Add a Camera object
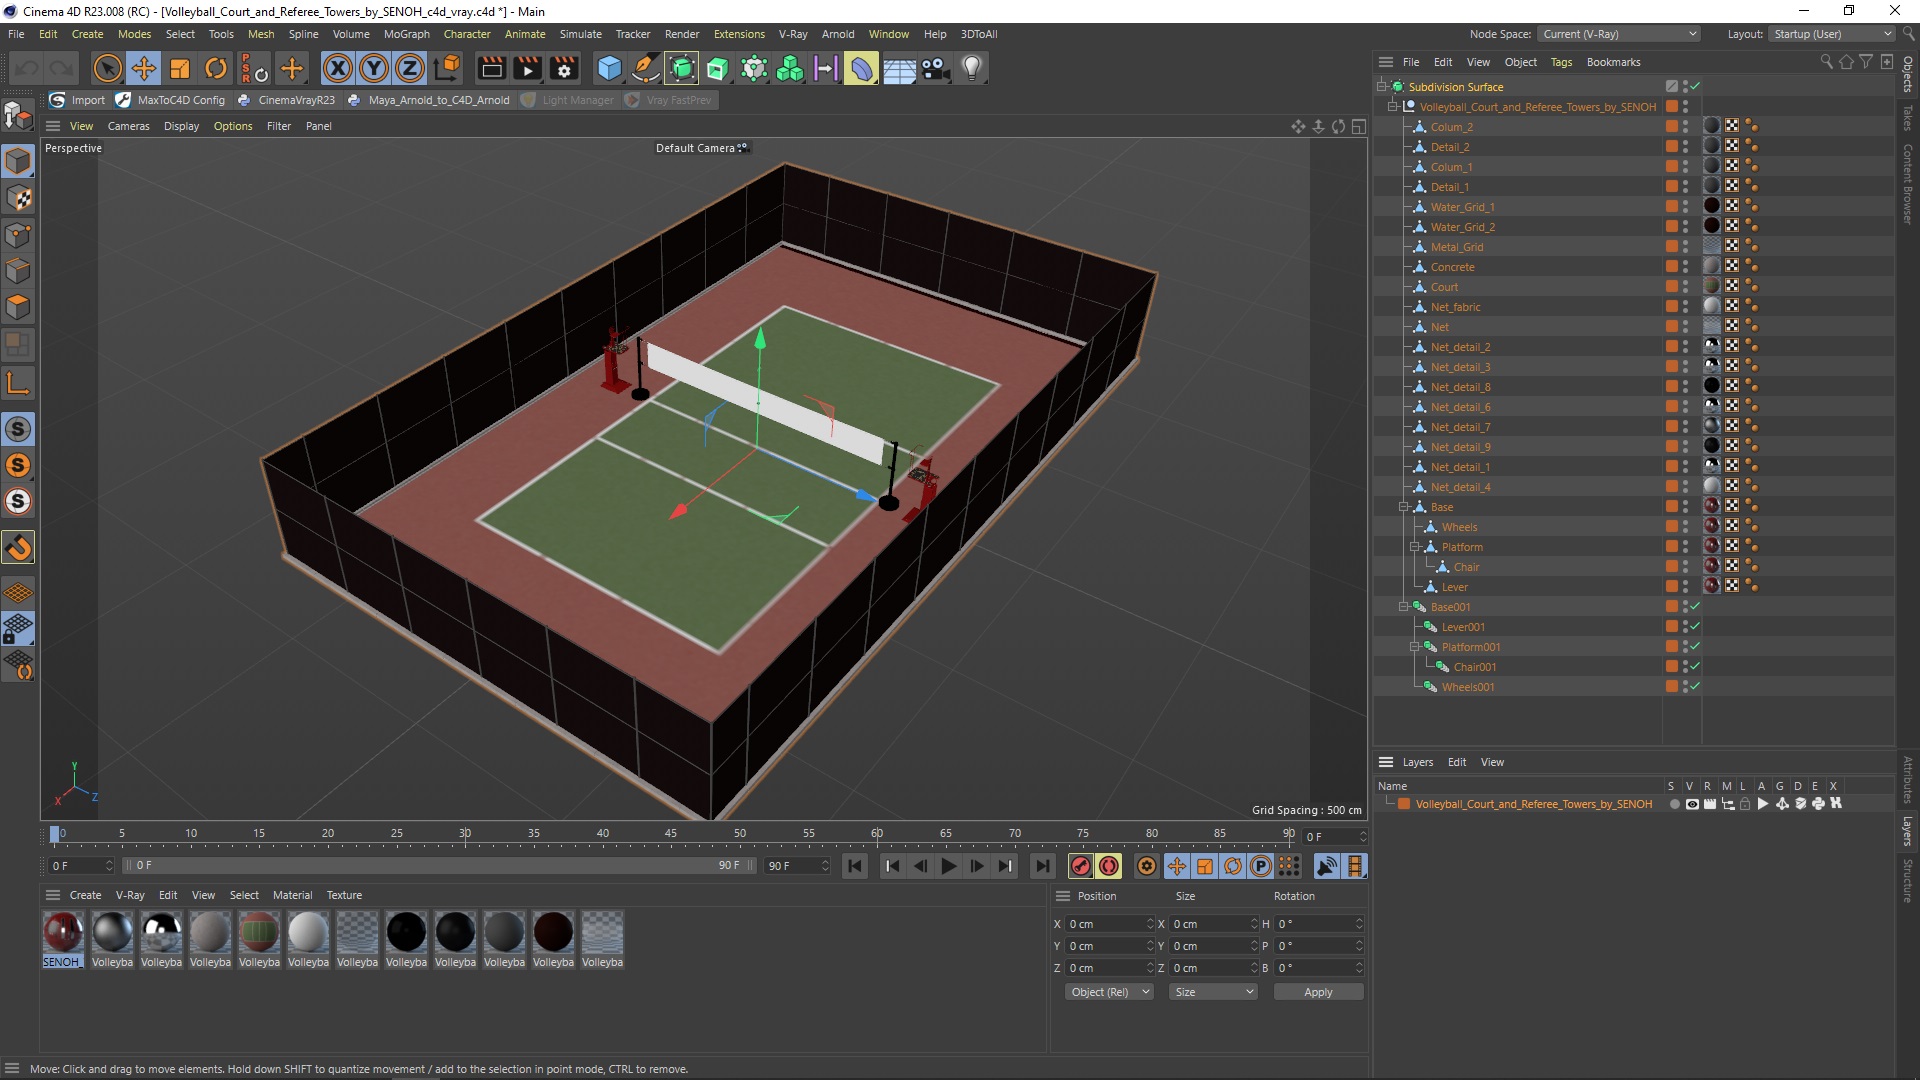The height and width of the screenshot is (1080, 1920). tap(935, 69)
